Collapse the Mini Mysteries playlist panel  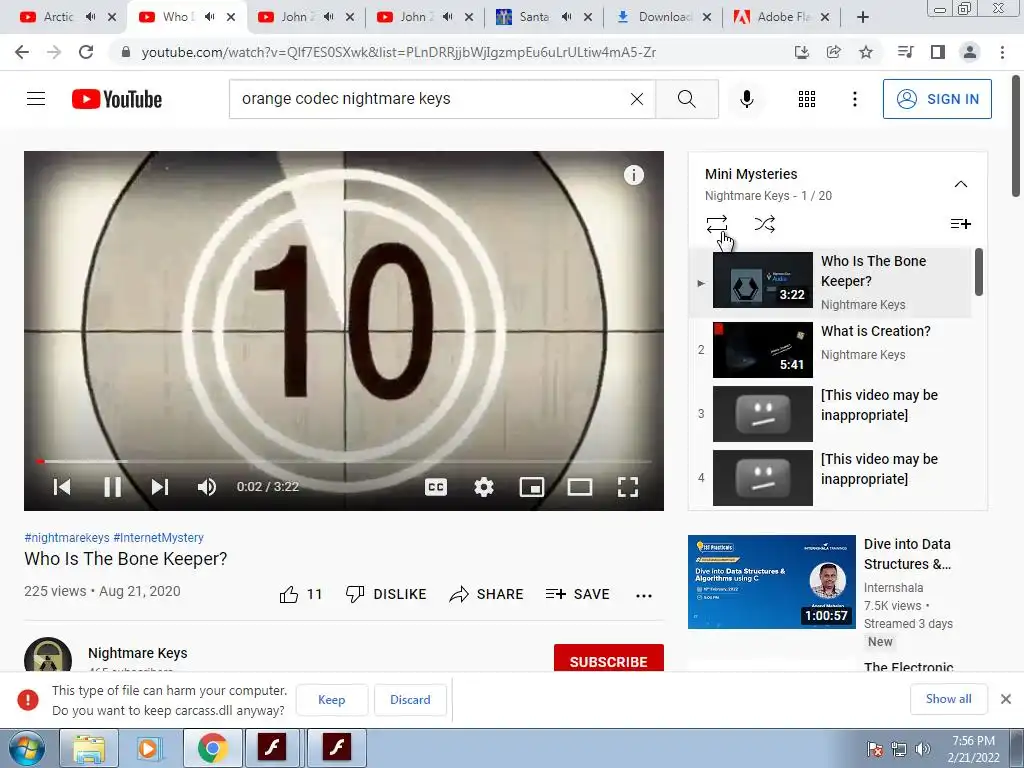coord(960,184)
